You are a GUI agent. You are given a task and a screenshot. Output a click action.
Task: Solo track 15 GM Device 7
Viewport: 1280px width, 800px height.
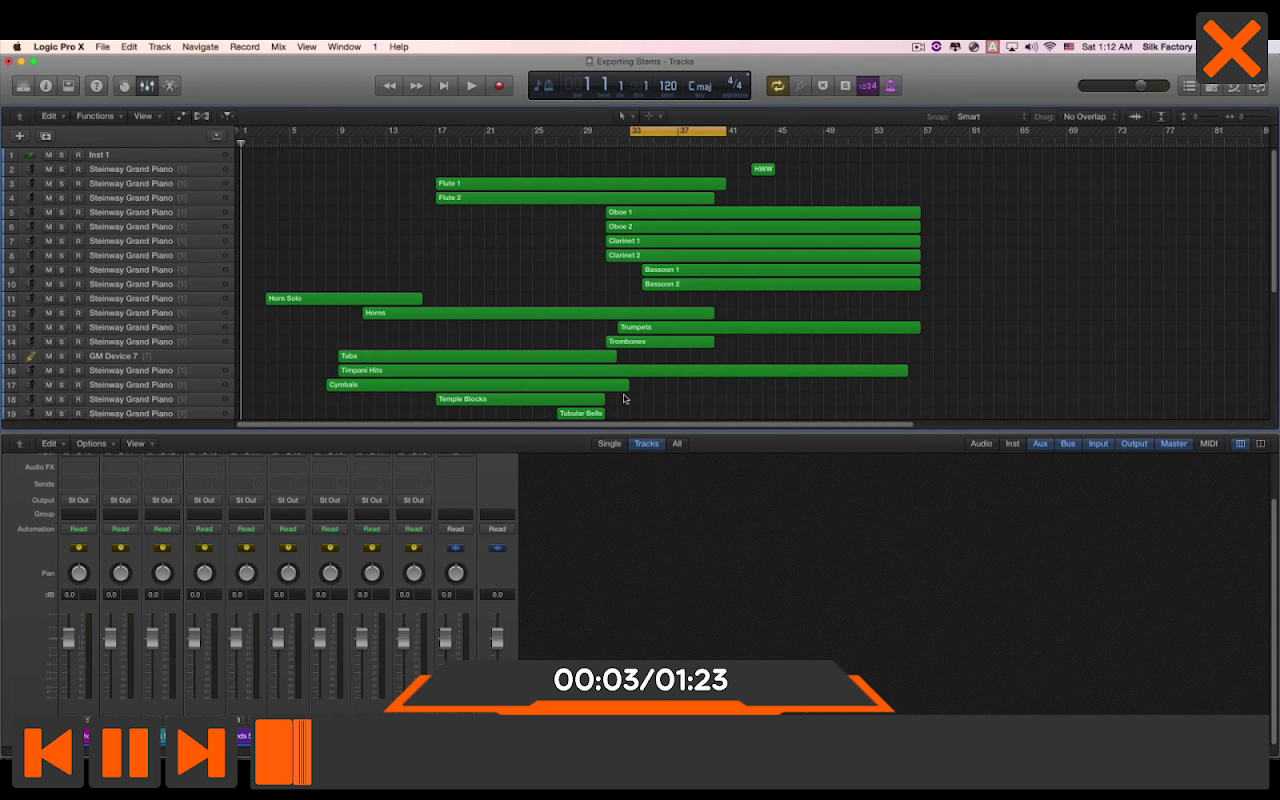point(61,356)
